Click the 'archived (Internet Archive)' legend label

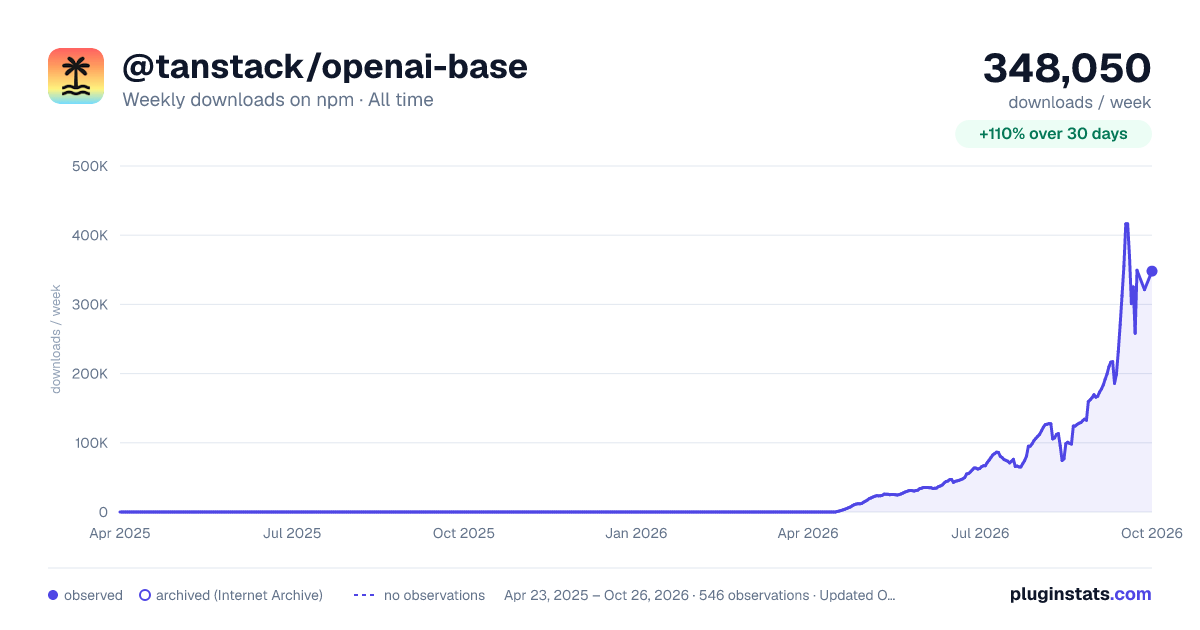pos(239,595)
